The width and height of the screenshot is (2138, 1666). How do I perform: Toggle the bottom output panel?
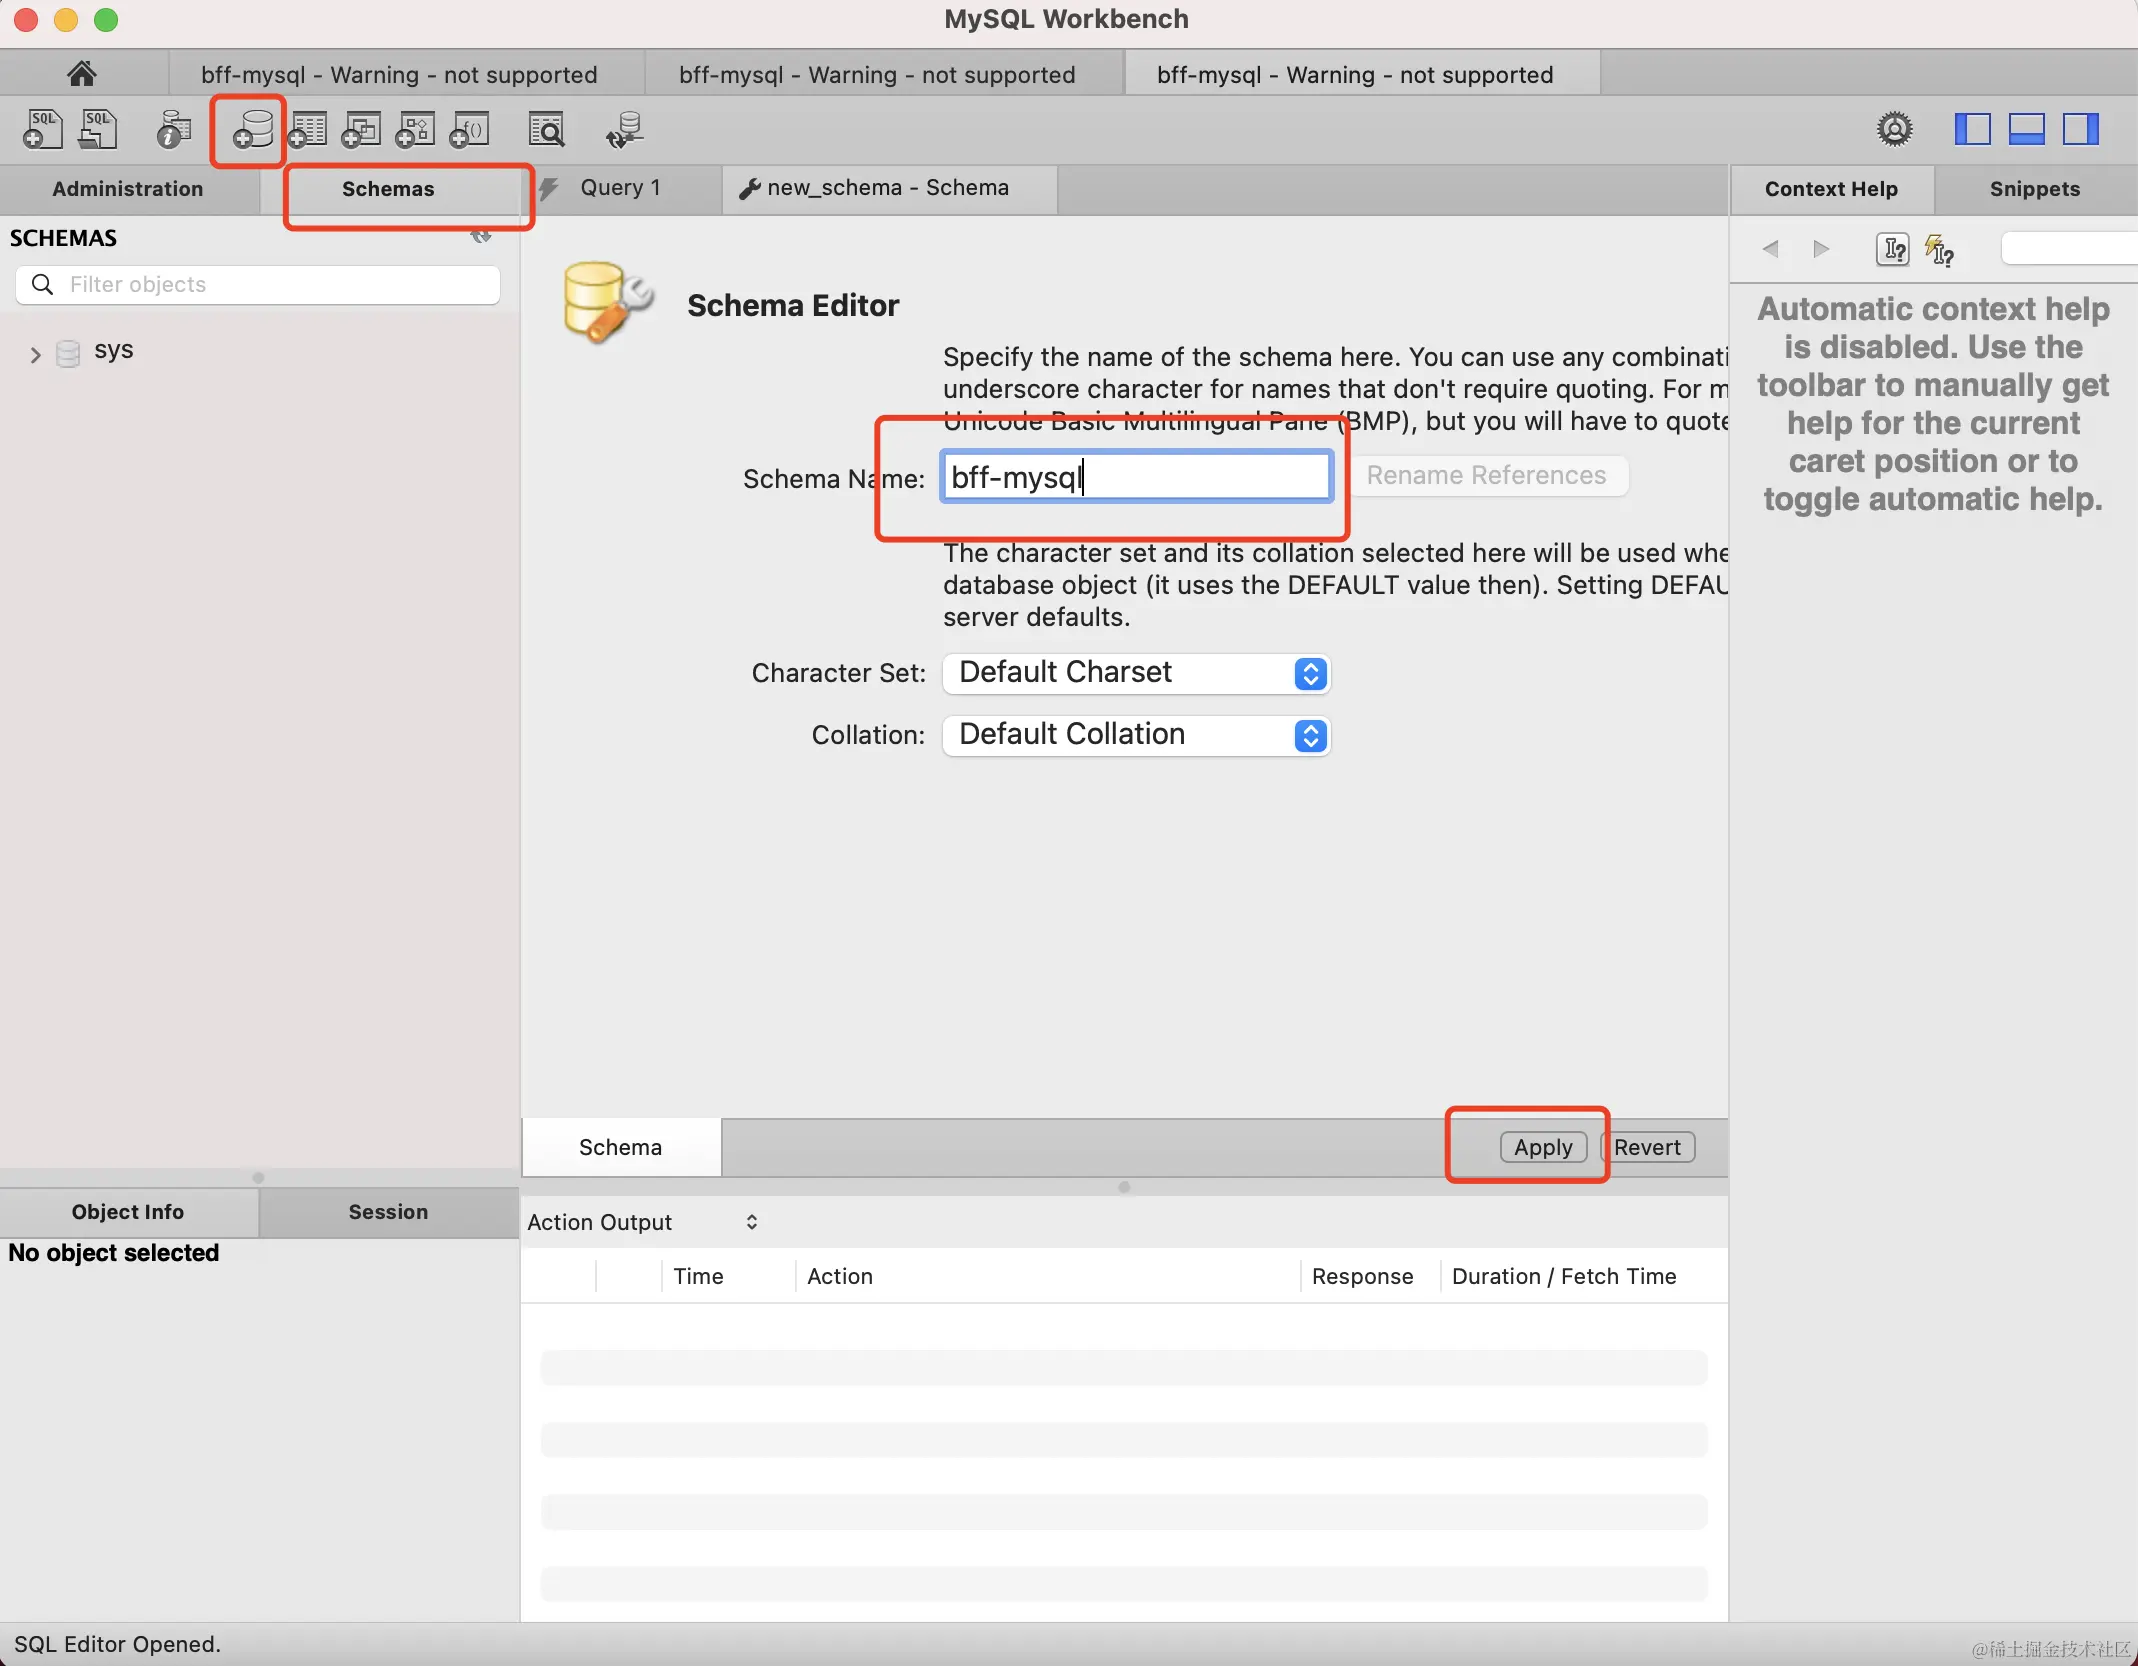(2027, 128)
